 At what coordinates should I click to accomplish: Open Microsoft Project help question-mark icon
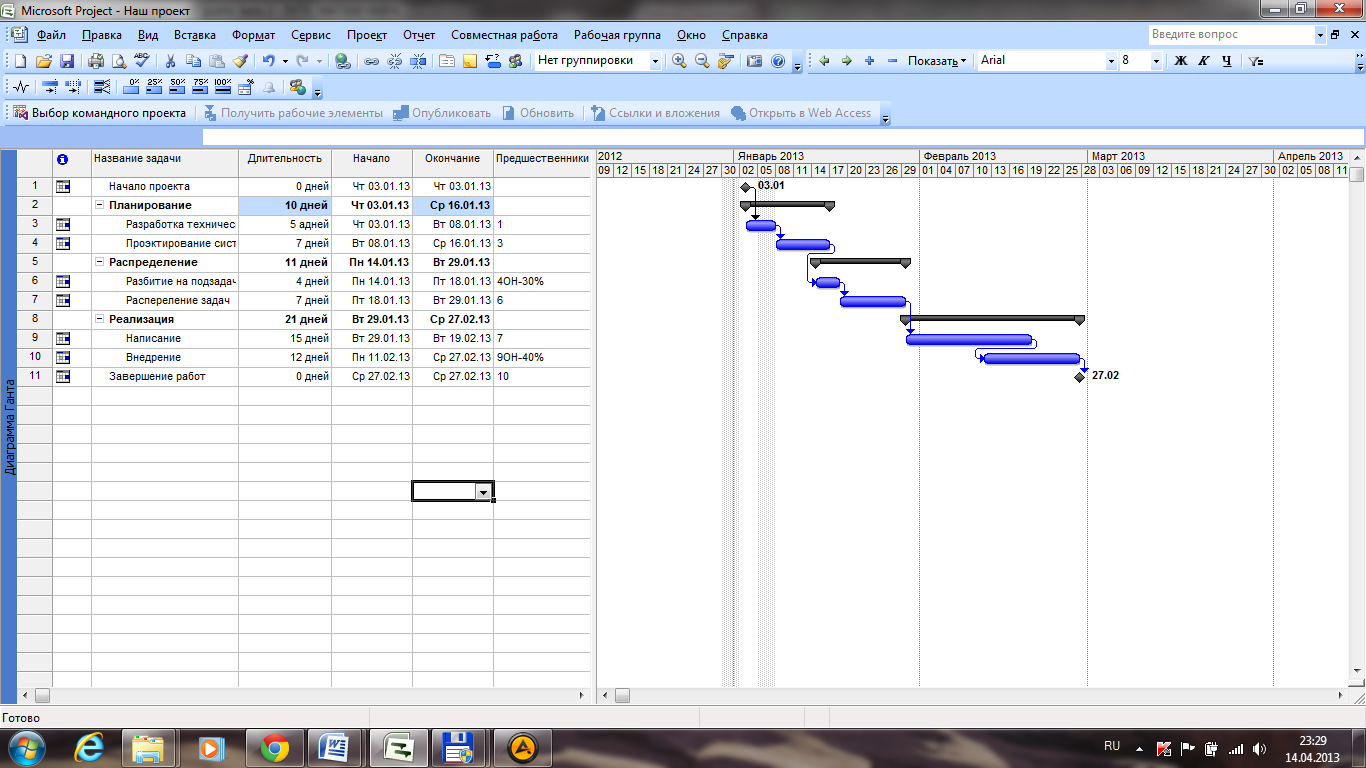[x=778, y=61]
